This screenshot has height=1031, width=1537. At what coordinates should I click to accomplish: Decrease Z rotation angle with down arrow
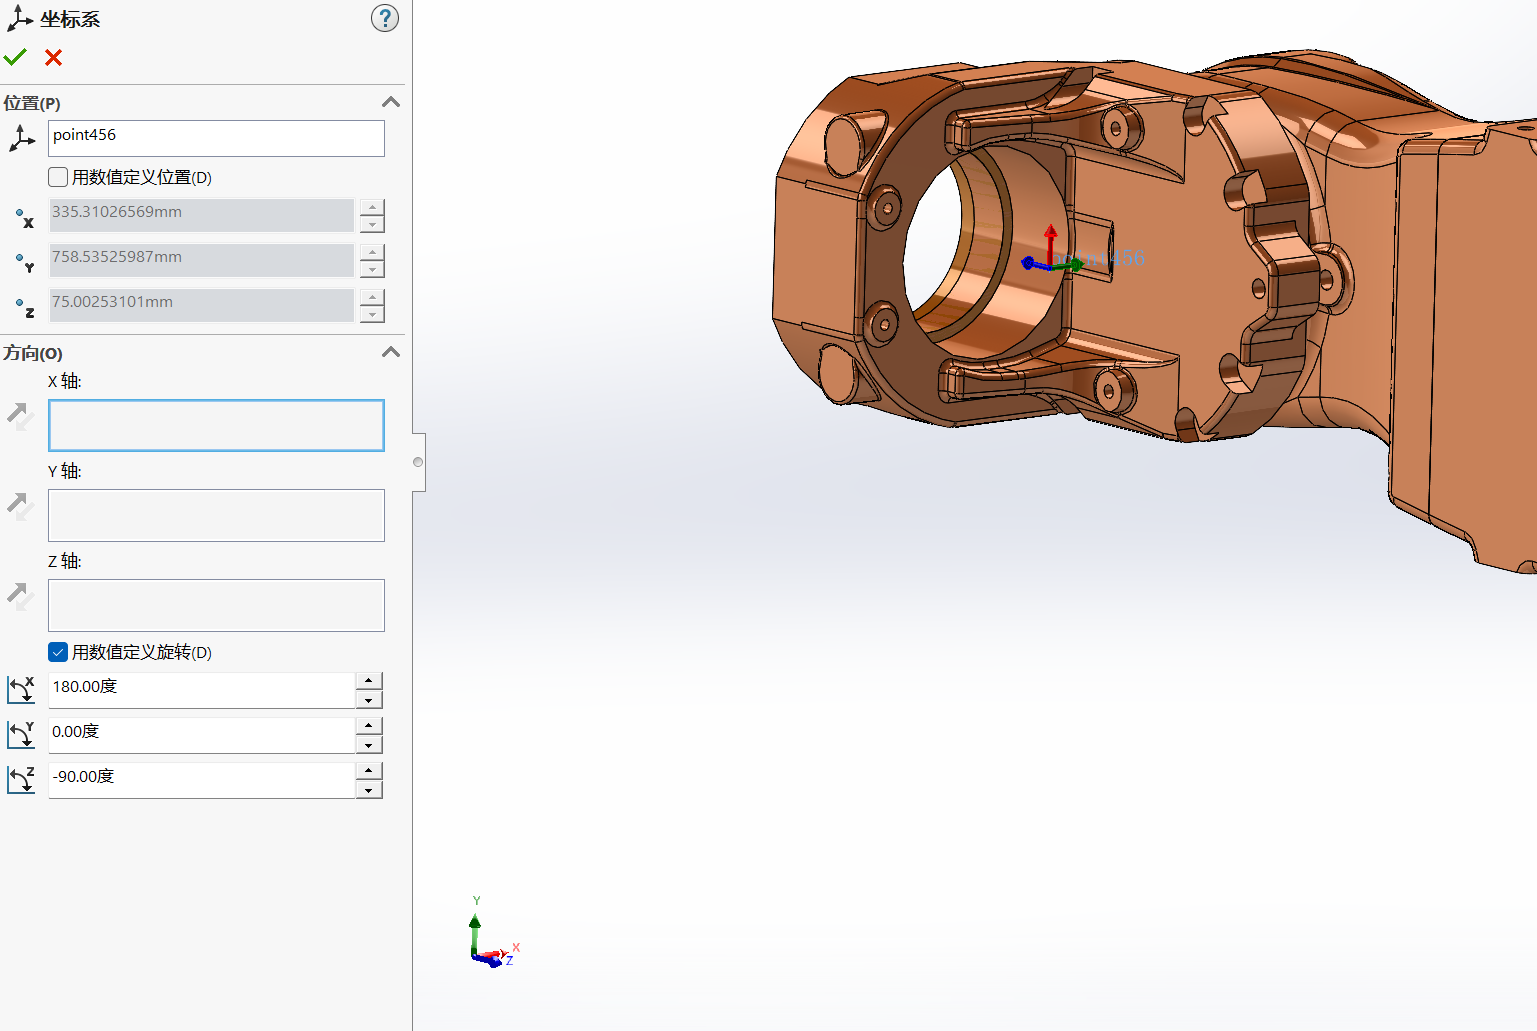[369, 790]
